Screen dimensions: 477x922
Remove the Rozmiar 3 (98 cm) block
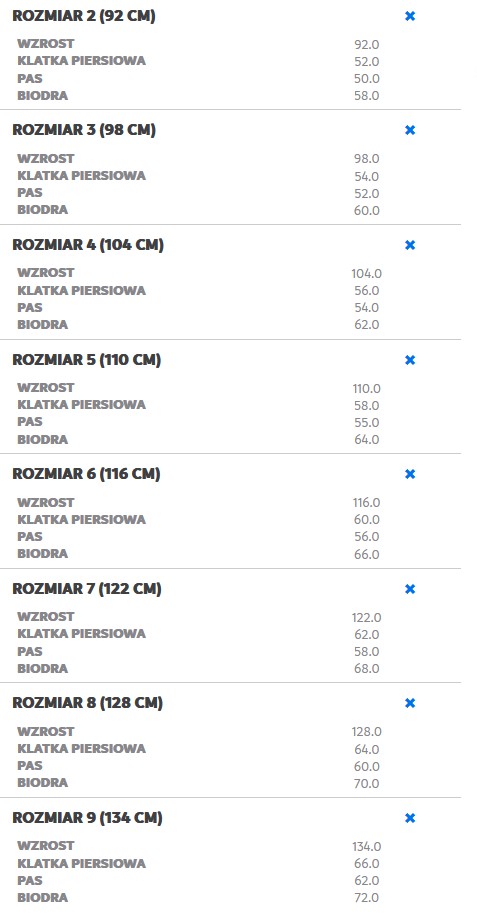(410, 130)
